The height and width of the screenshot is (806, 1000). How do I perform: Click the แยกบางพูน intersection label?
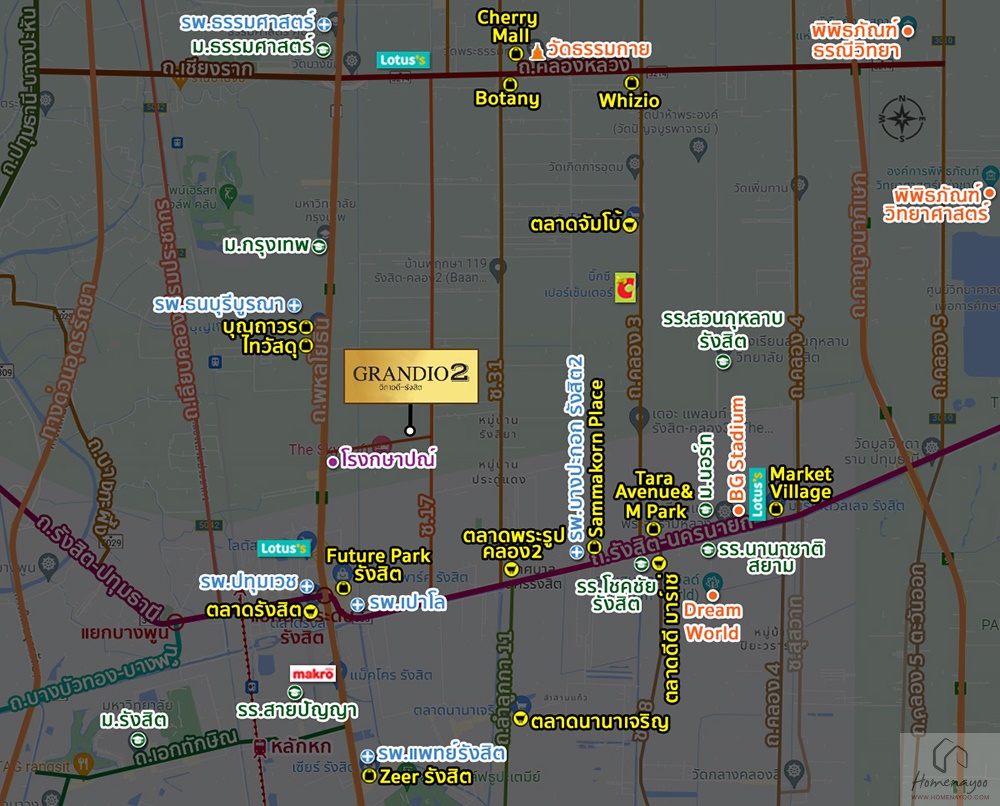pyautogui.click(x=125, y=633)
